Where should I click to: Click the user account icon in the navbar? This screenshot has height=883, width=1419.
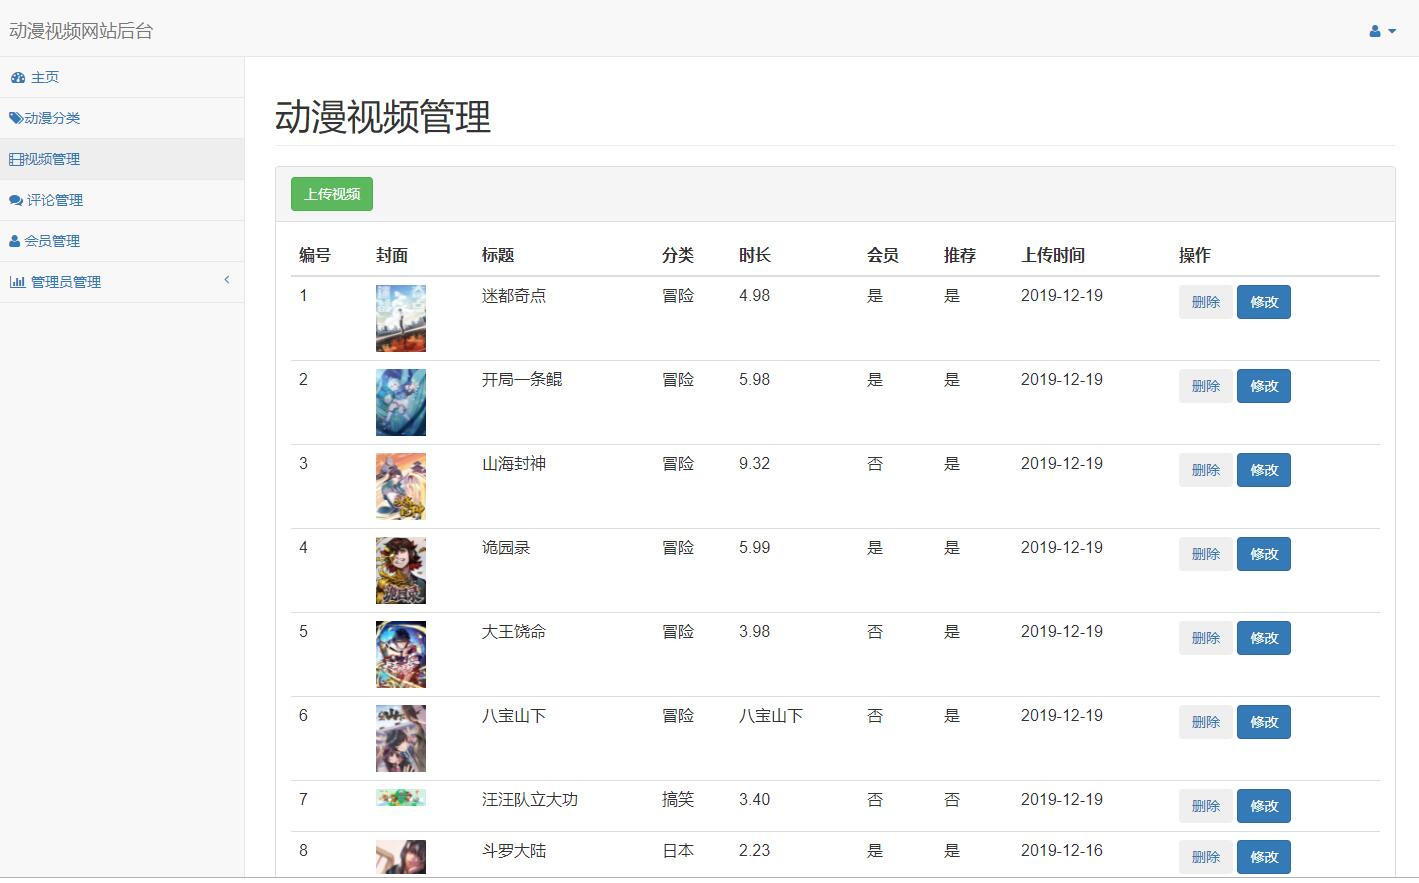1373,31
